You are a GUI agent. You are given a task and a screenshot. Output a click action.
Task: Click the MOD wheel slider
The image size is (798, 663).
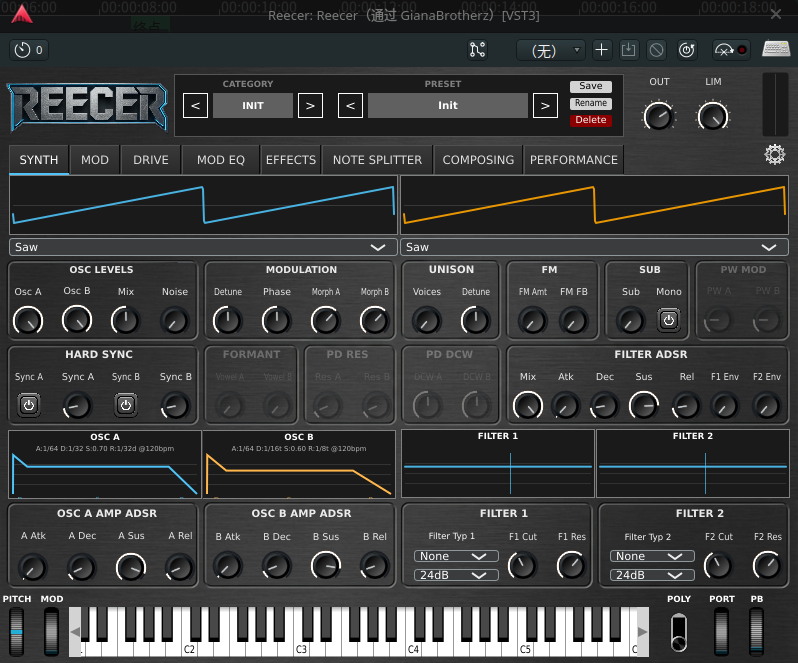(51, 631)
